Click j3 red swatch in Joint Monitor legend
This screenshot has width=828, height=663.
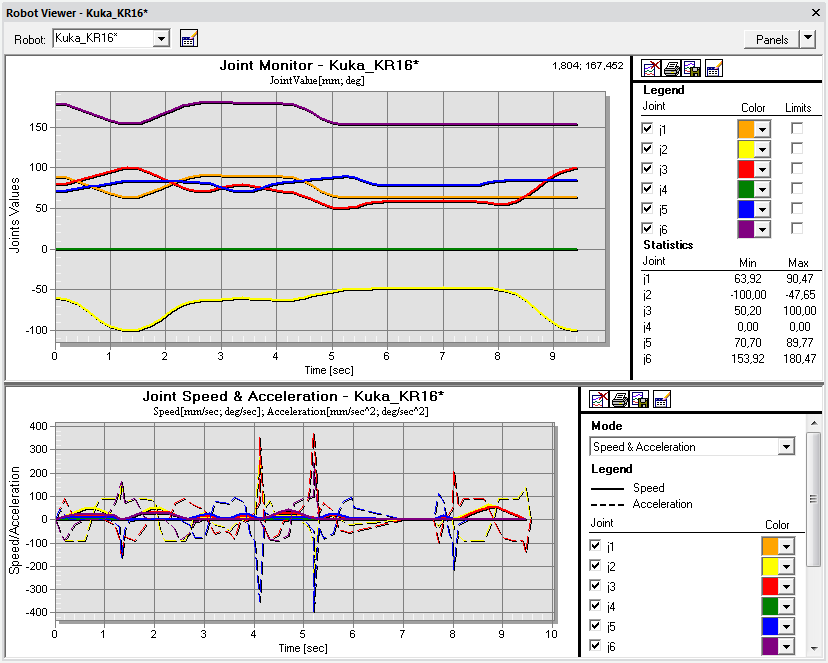746,170
